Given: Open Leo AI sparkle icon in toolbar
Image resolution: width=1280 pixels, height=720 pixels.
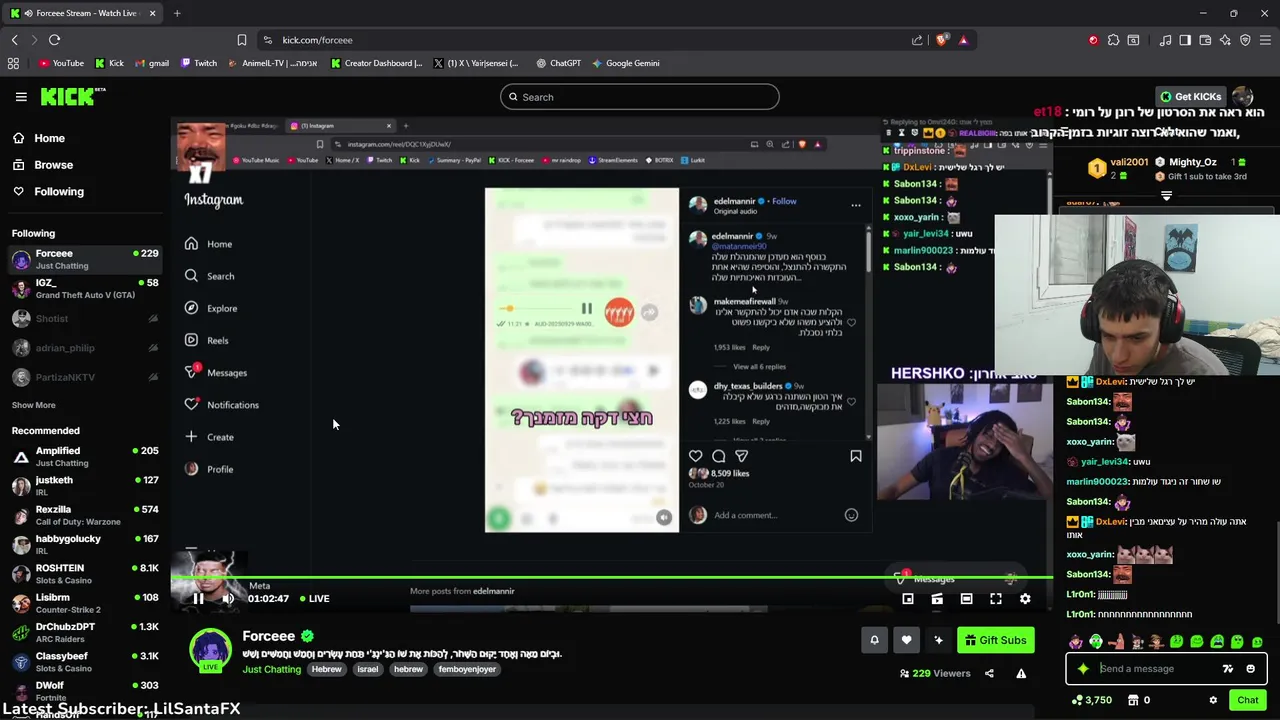Looking at the screenshot, I should [1225, 40].
